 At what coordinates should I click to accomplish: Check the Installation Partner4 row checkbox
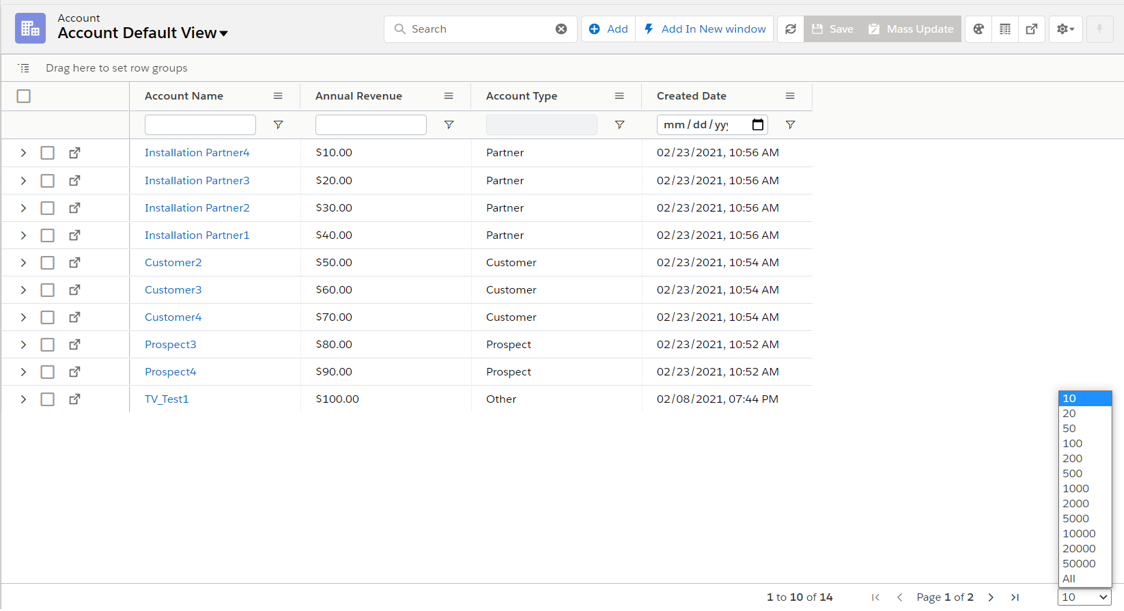pos(47,153)
